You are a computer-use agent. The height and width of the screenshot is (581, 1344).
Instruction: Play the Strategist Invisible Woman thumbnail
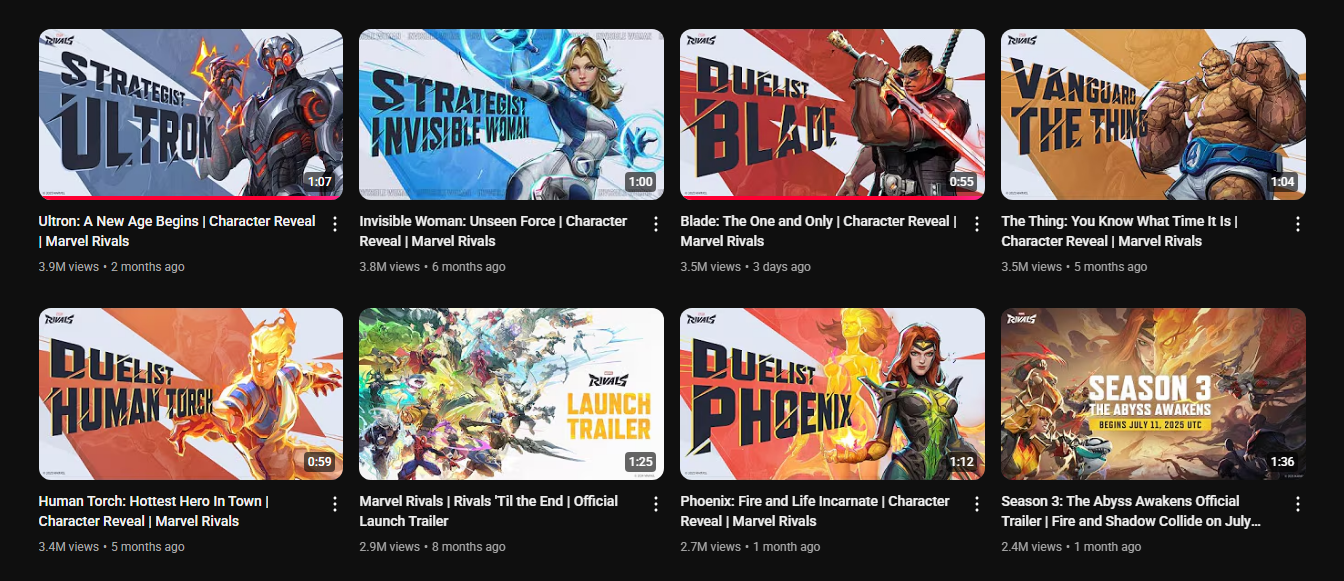tap(511, 114)
